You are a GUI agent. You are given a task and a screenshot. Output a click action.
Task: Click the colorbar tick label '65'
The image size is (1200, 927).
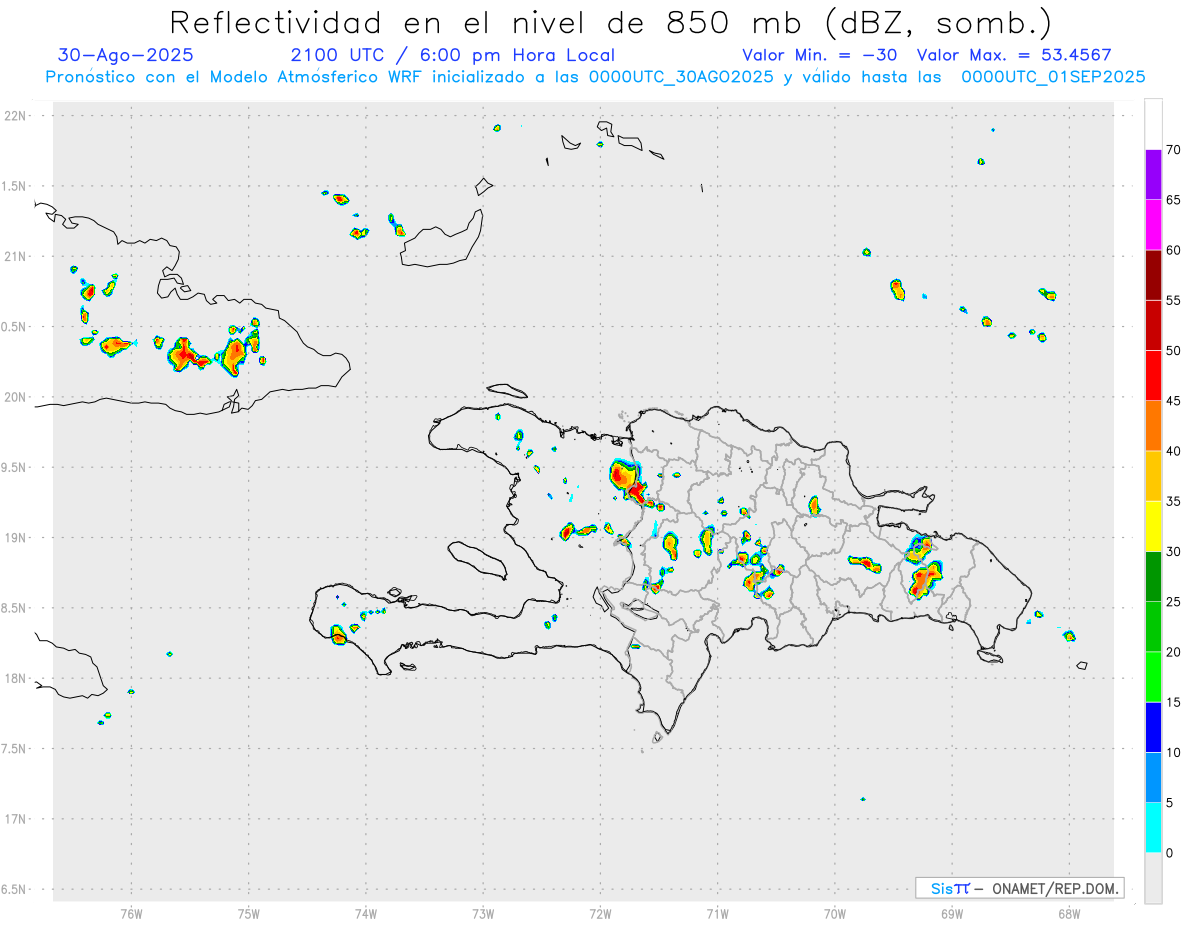[x=1174, y=200]
